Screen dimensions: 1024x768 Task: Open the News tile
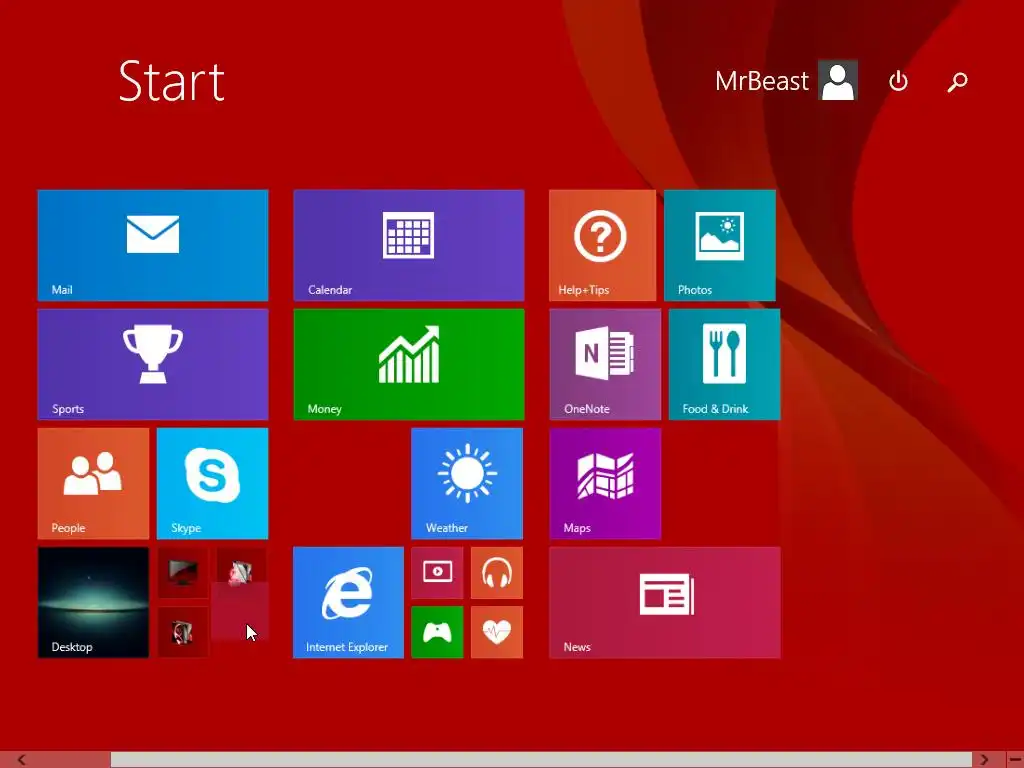coord(665,603)
